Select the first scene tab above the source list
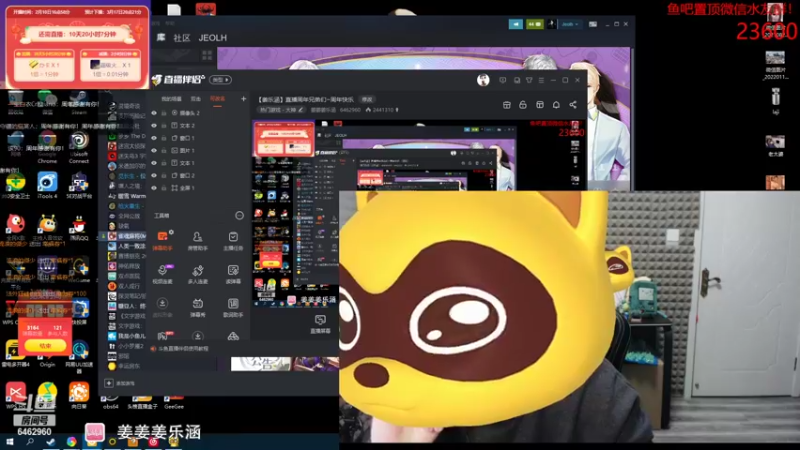 tap(171, 99)
